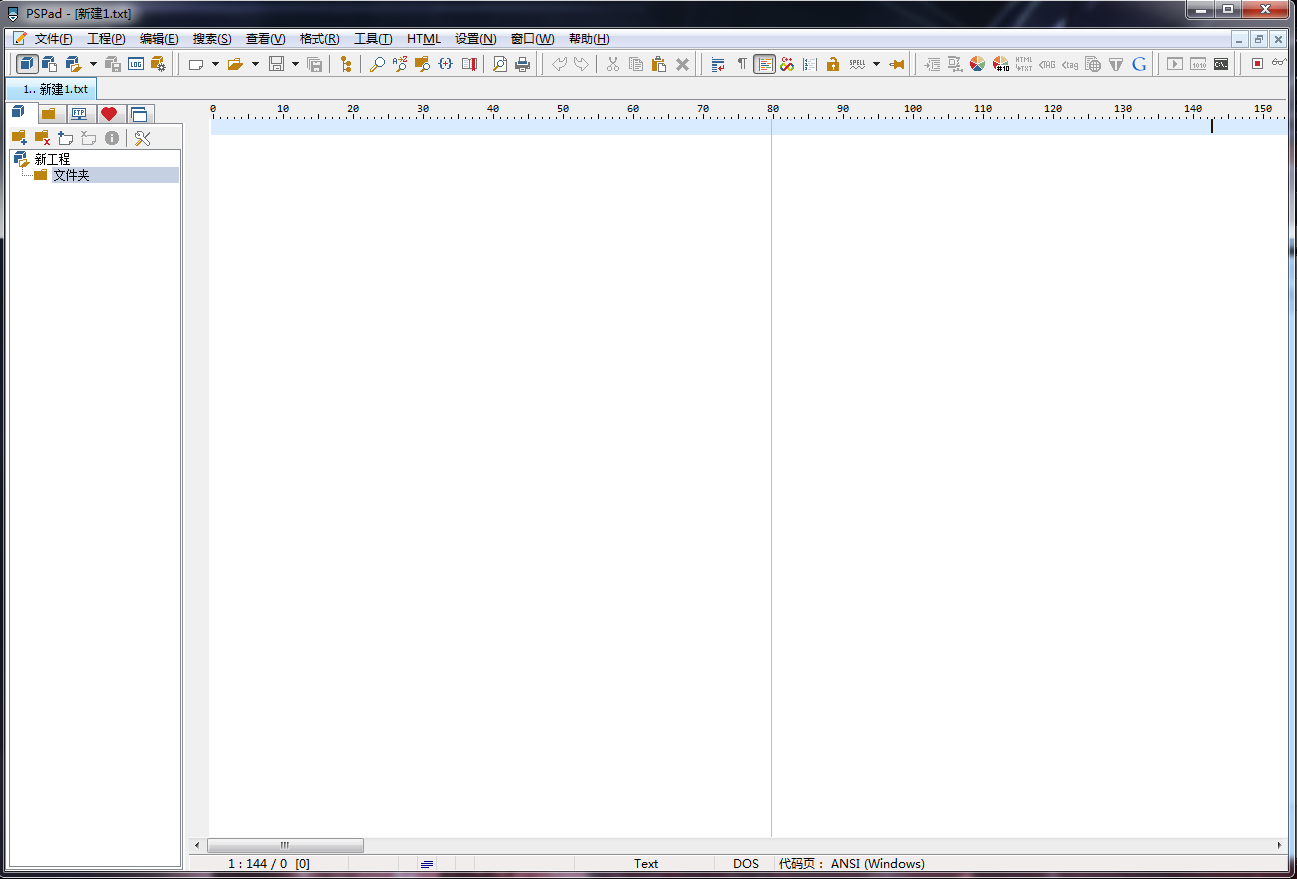Open the 工程(P) menu
Image resolution: width=1297 pixels, height=879 pixels.
click(x=106, y=39)
